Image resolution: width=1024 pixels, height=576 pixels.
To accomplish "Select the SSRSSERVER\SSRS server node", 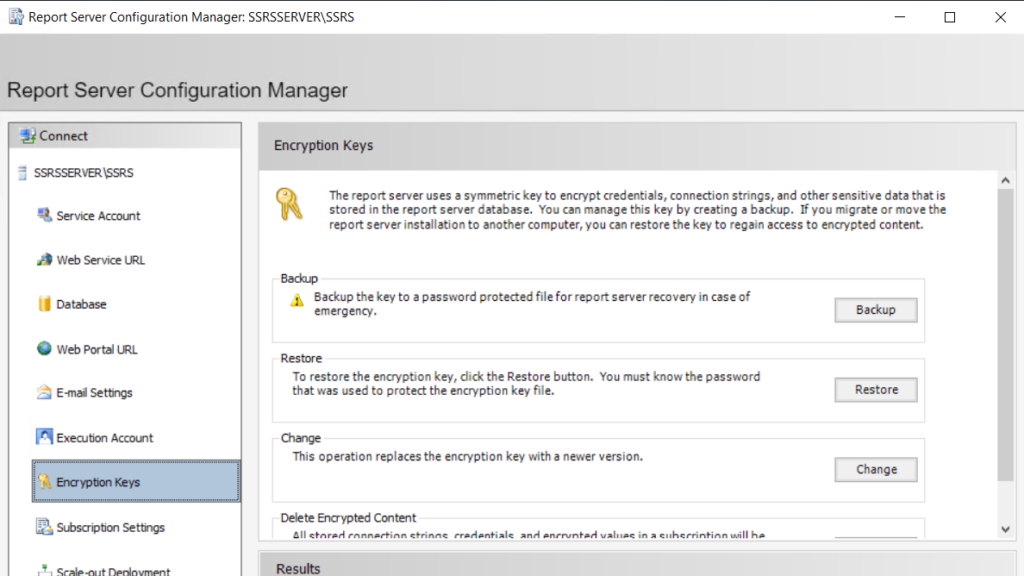I will pyautogui.click(x=84, y=172).
